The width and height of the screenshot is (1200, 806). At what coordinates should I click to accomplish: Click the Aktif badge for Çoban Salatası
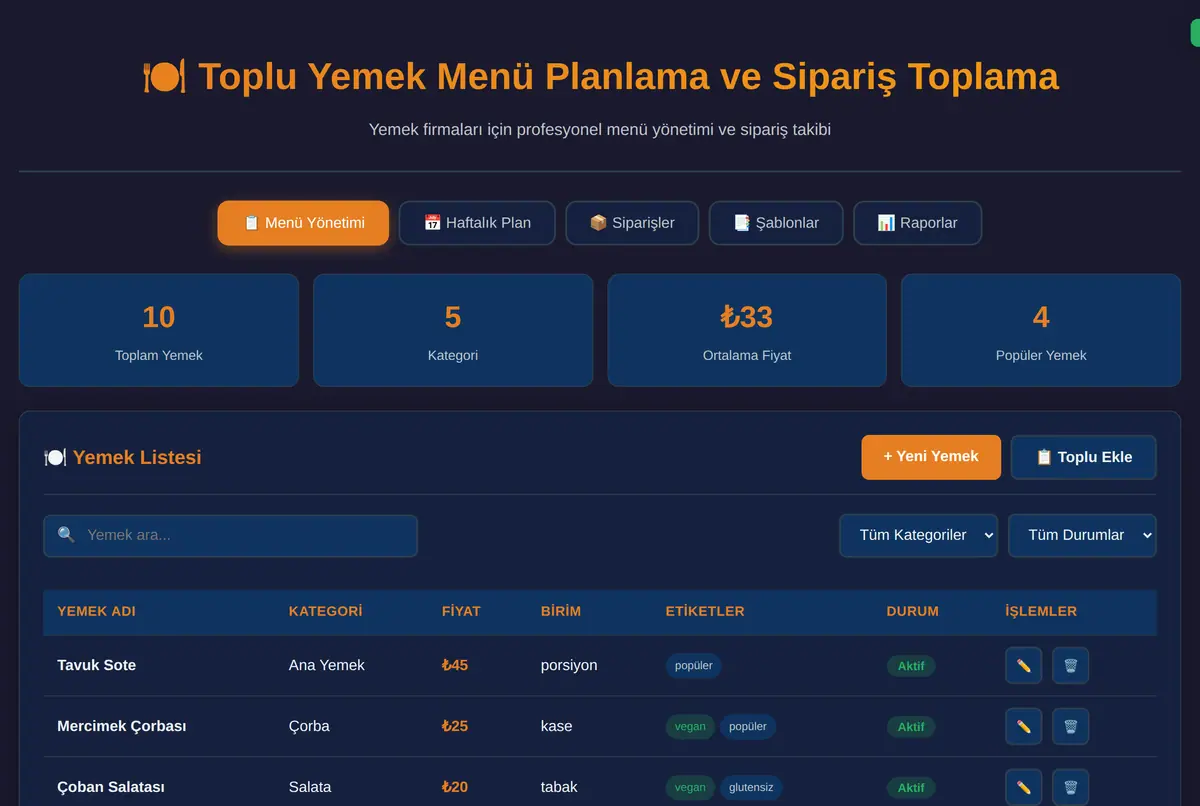[x=911, y=788]
